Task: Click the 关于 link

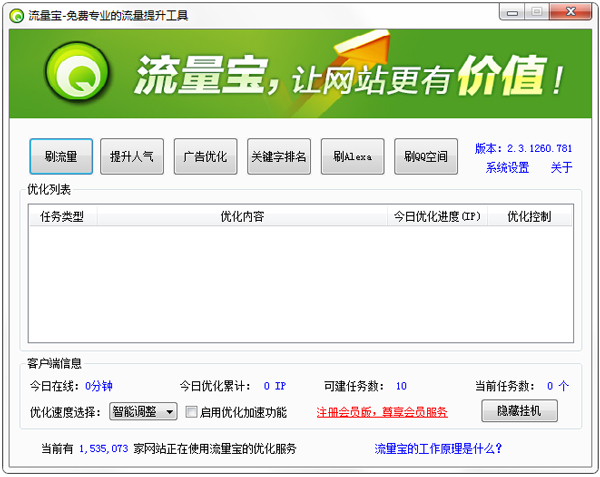Action: pos(561,168)
